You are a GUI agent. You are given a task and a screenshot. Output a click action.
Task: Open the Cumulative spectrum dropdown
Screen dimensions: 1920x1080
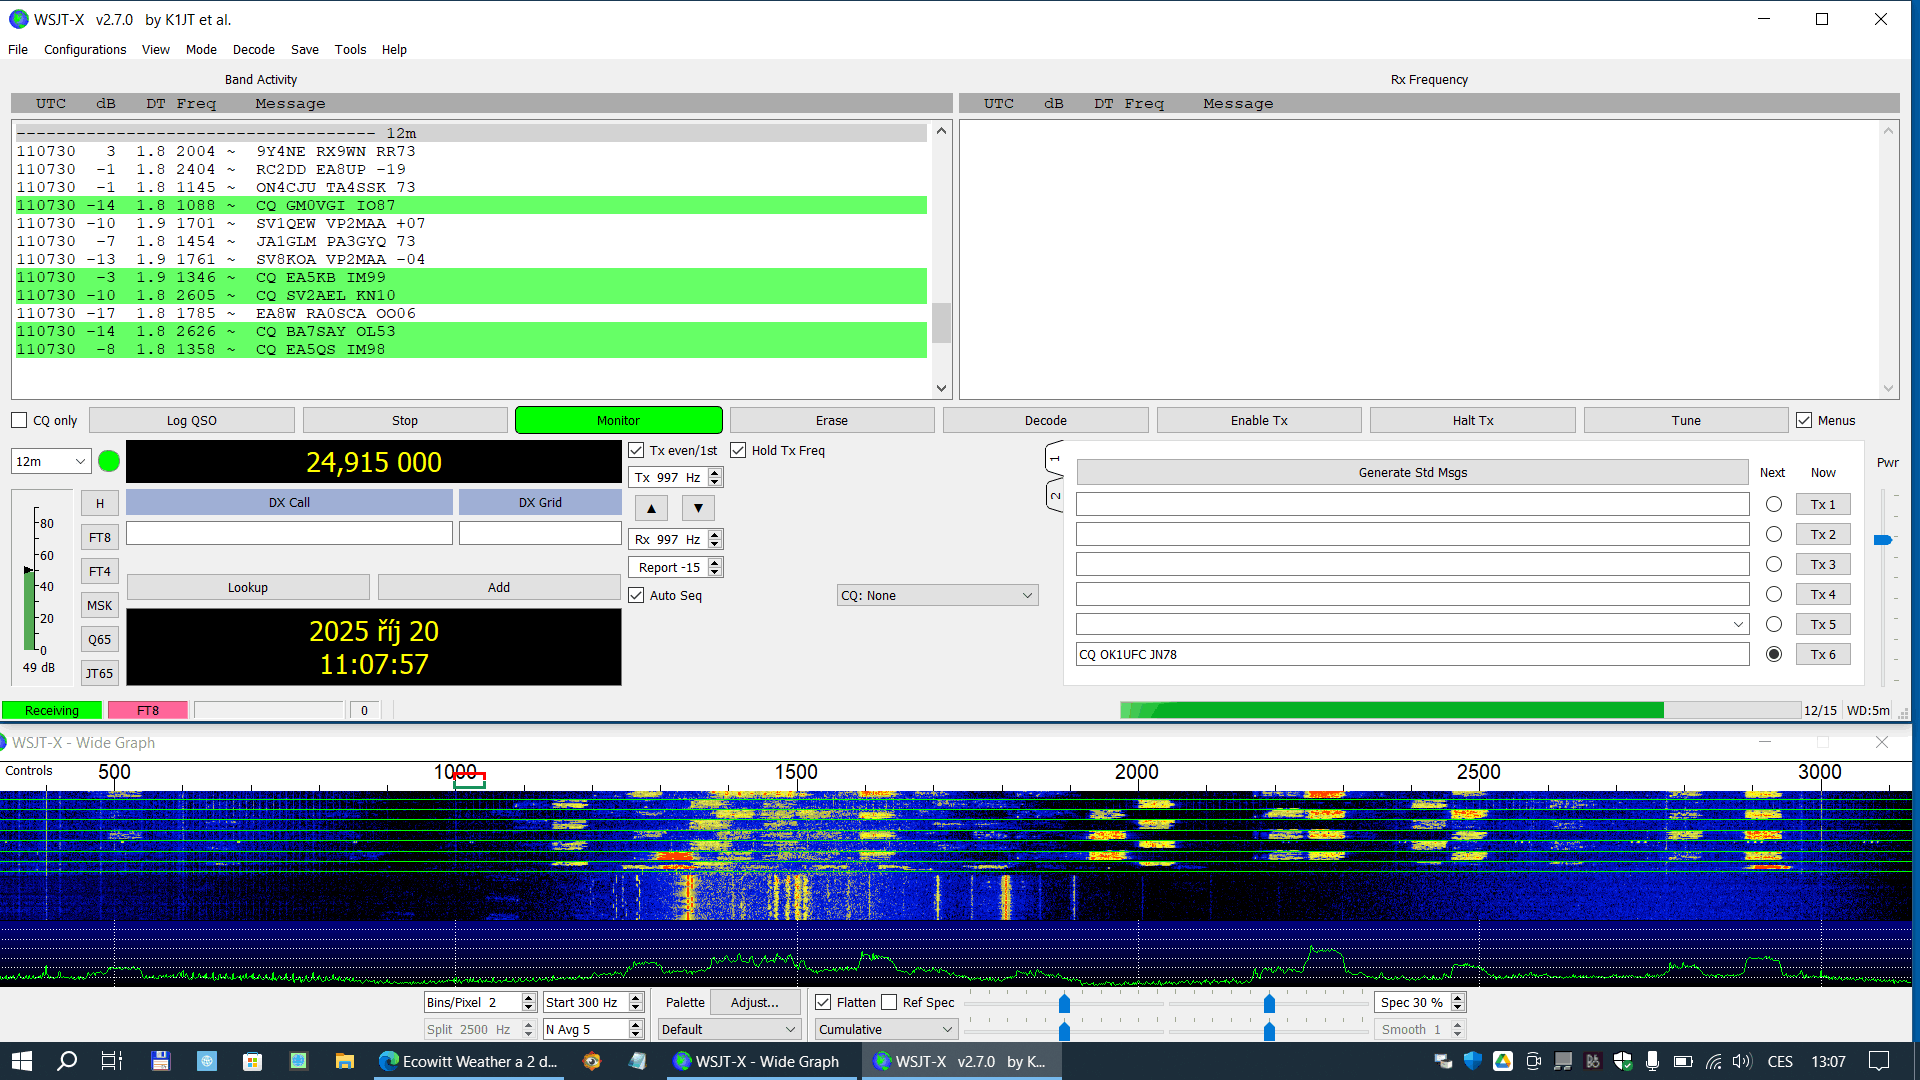pos(886,1029)
